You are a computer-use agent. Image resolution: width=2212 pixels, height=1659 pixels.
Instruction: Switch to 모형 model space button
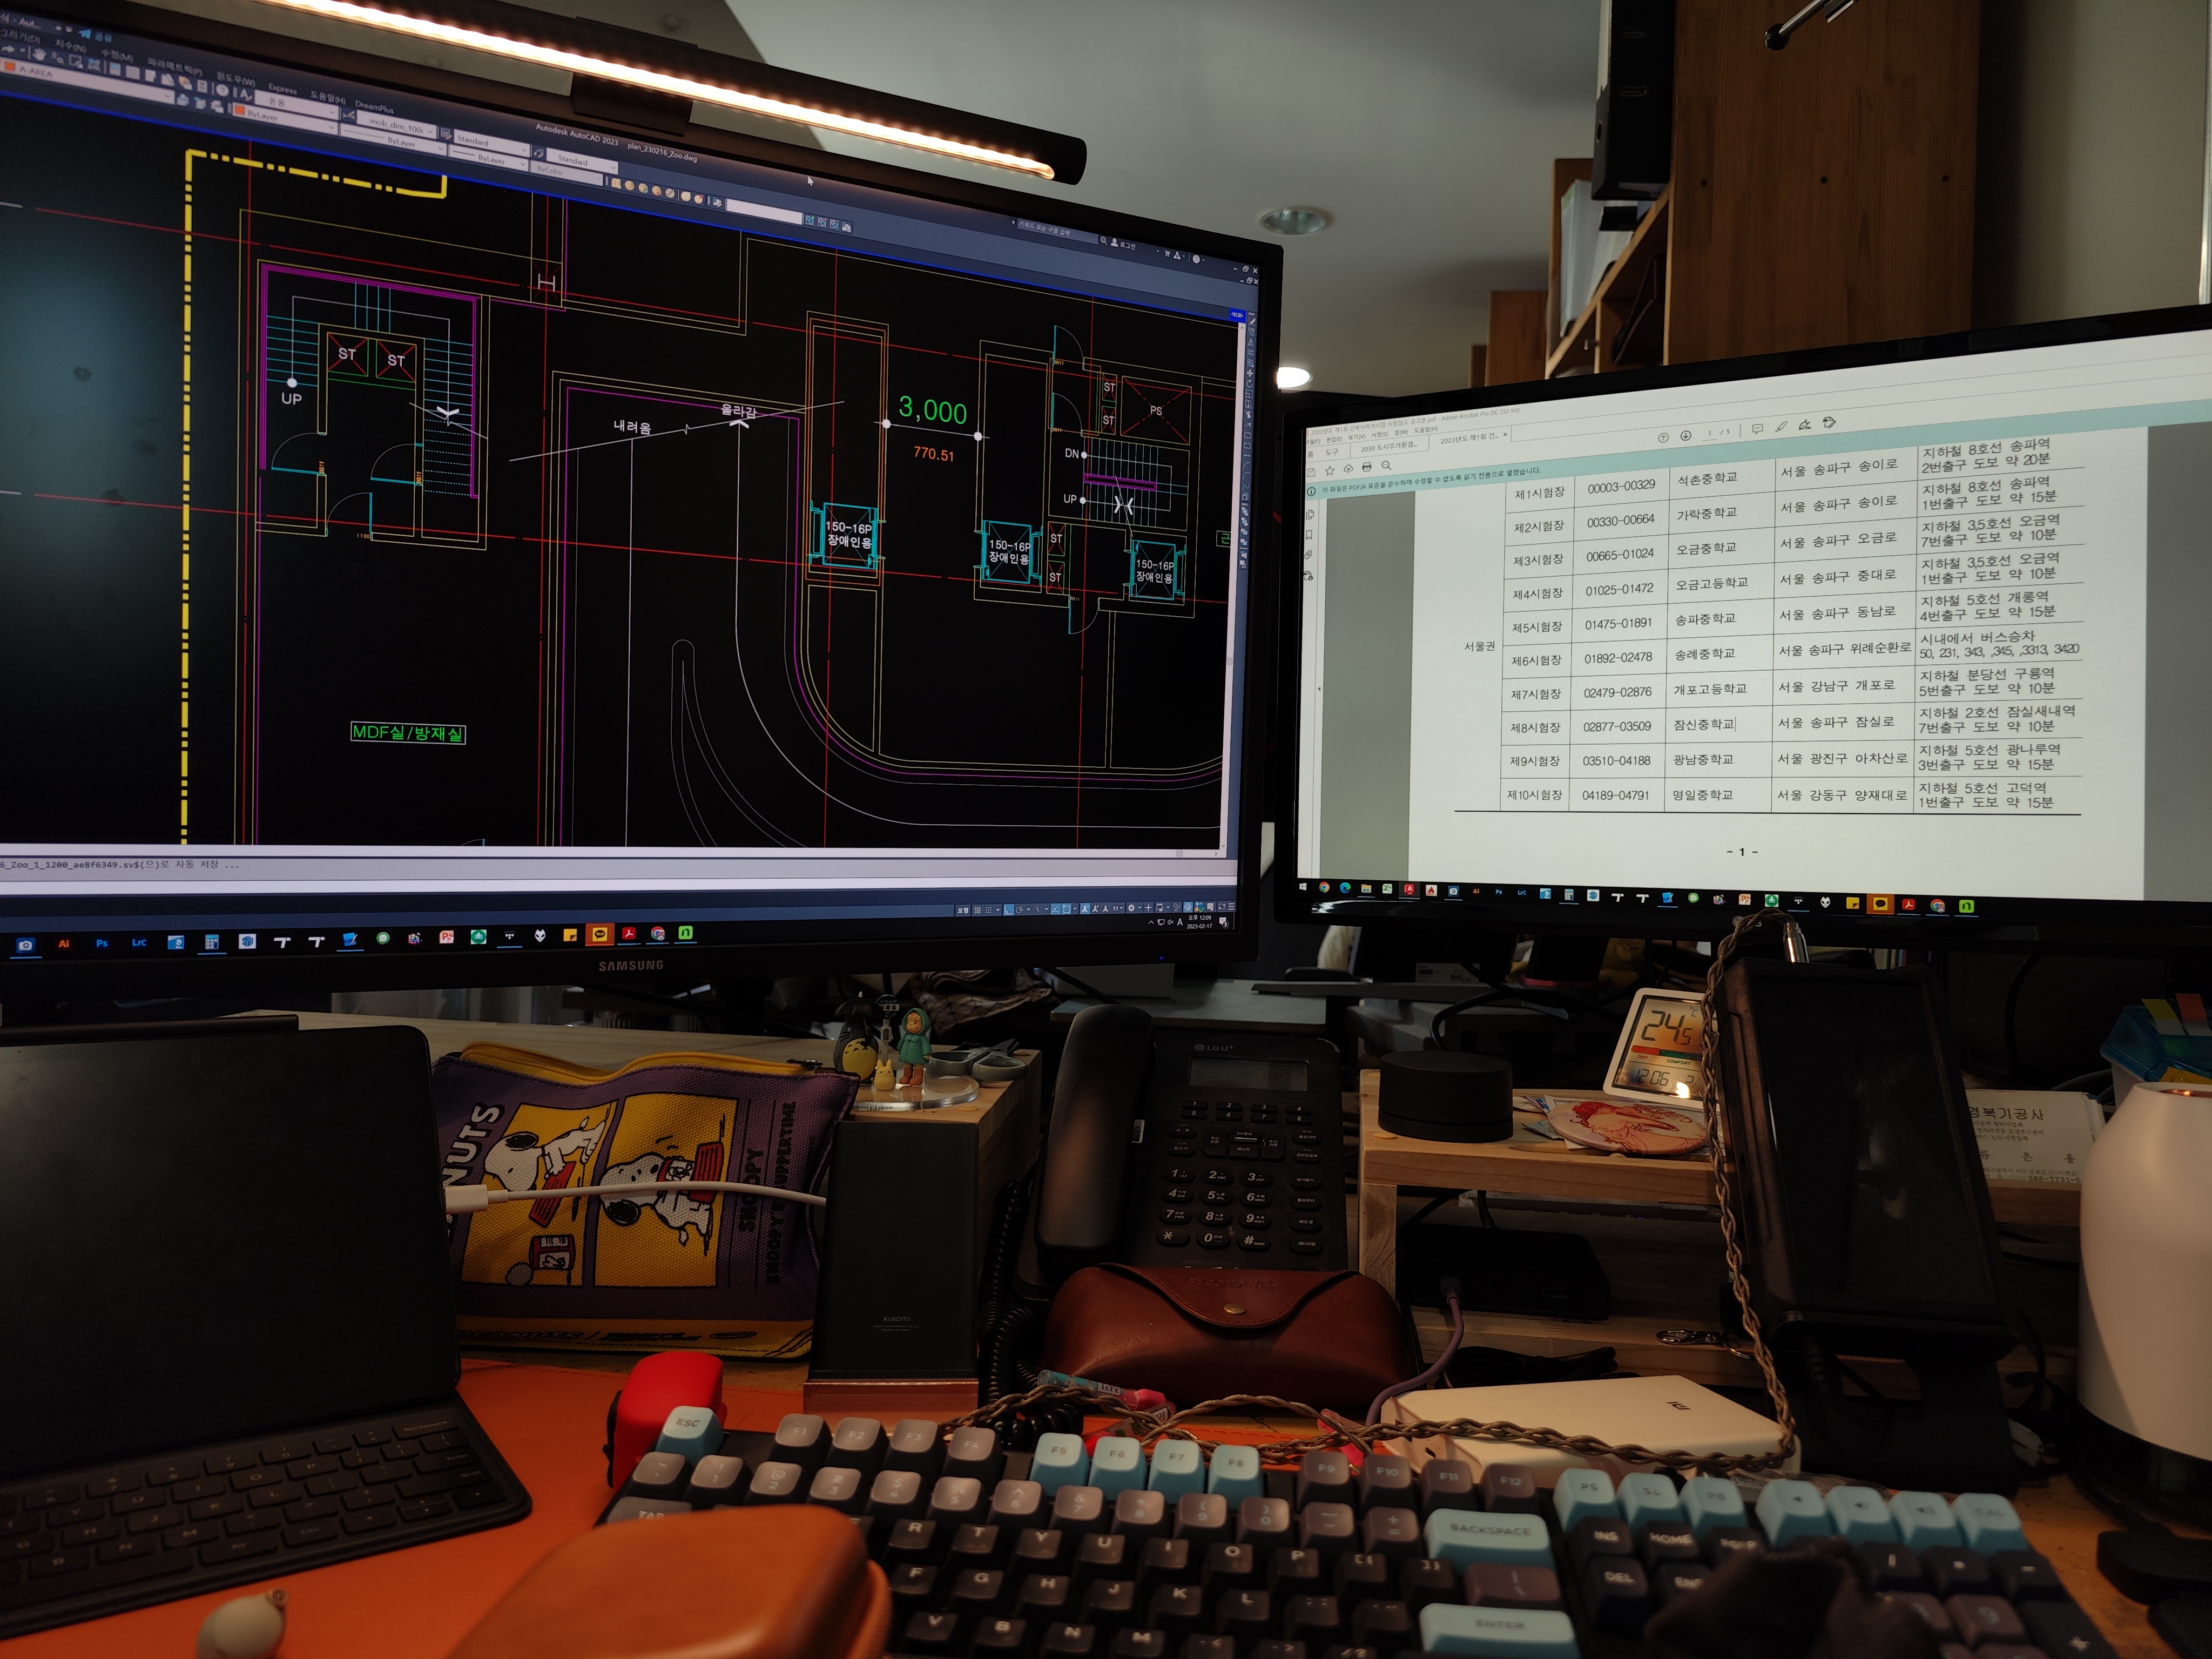click(963, 910)
